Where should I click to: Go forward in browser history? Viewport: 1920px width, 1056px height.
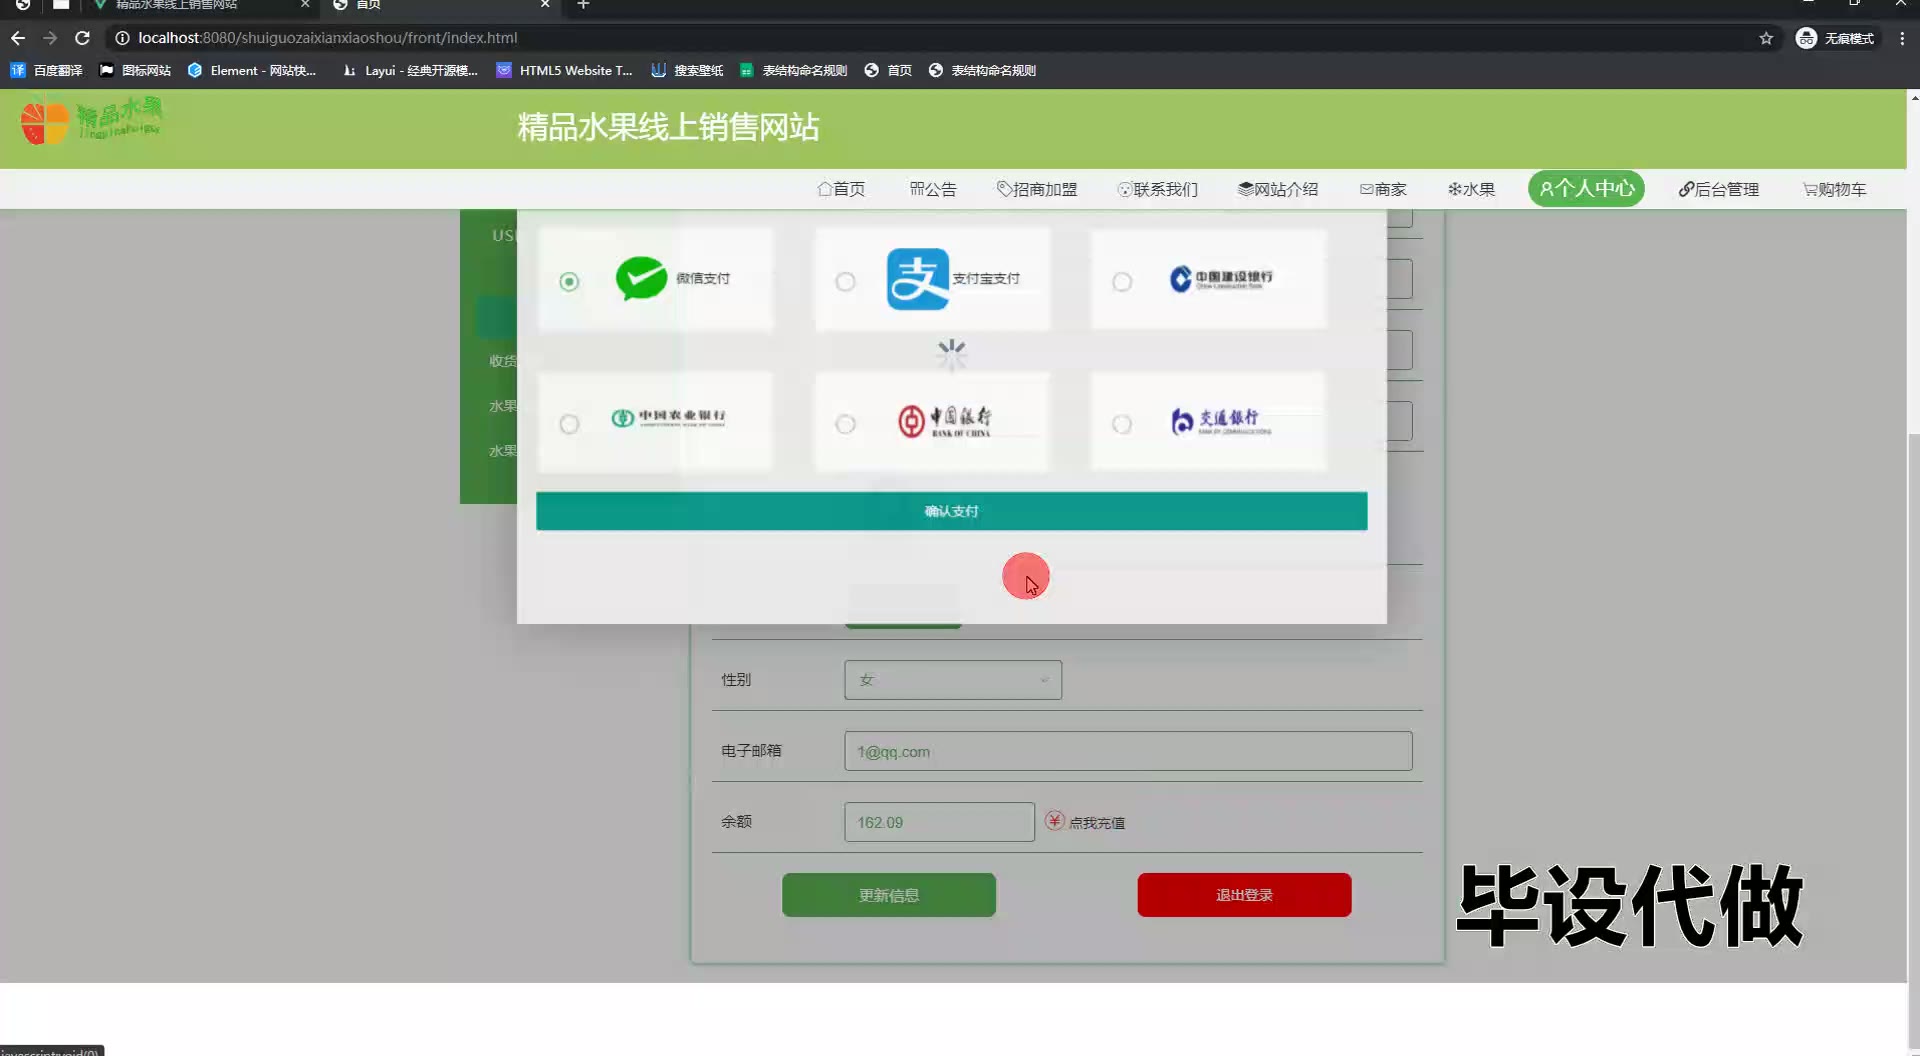pyautogui.click(x=50, y=38)
